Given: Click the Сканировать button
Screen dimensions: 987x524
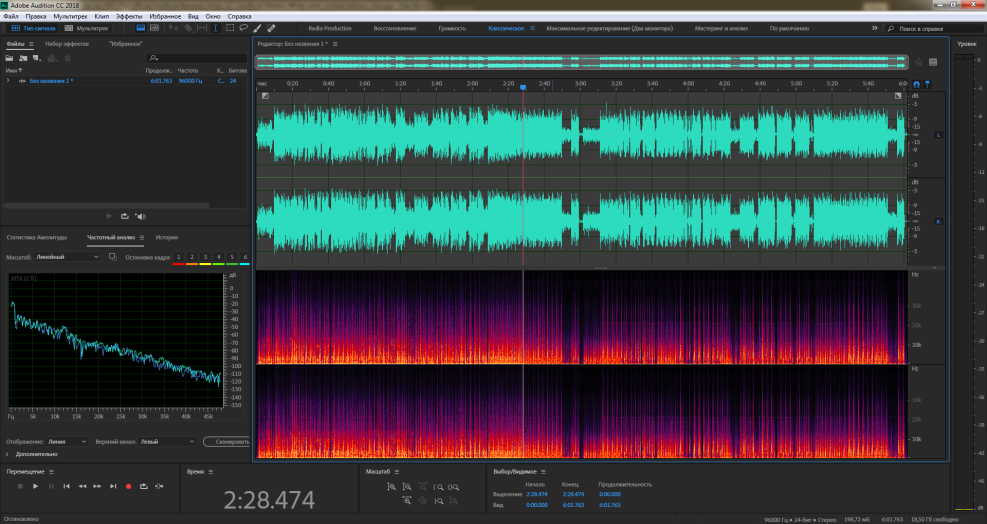Looking at the screenshot, I should [x=225, y=441].
